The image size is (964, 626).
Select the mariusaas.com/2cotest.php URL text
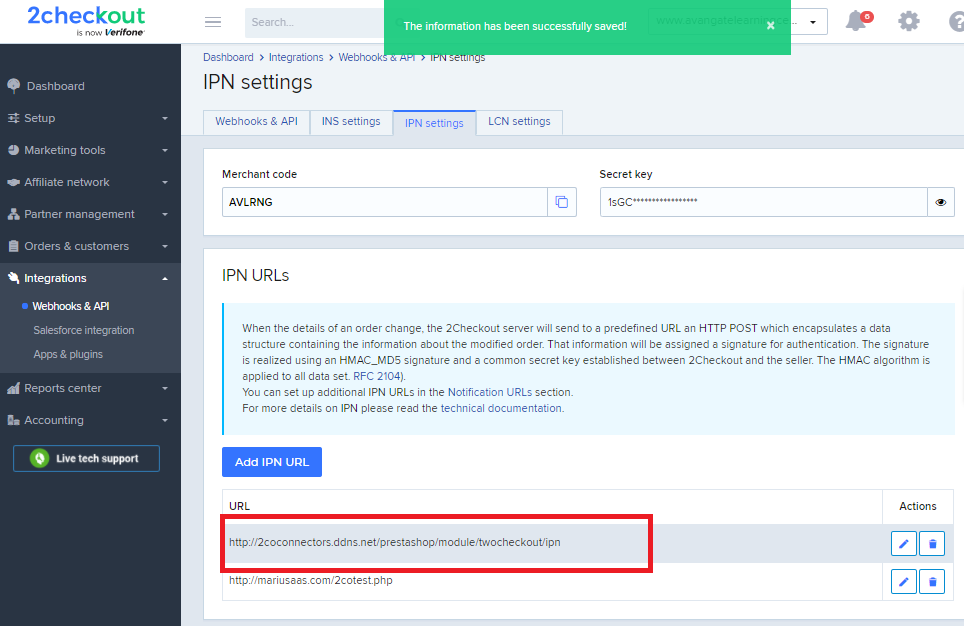coord(310,580)
